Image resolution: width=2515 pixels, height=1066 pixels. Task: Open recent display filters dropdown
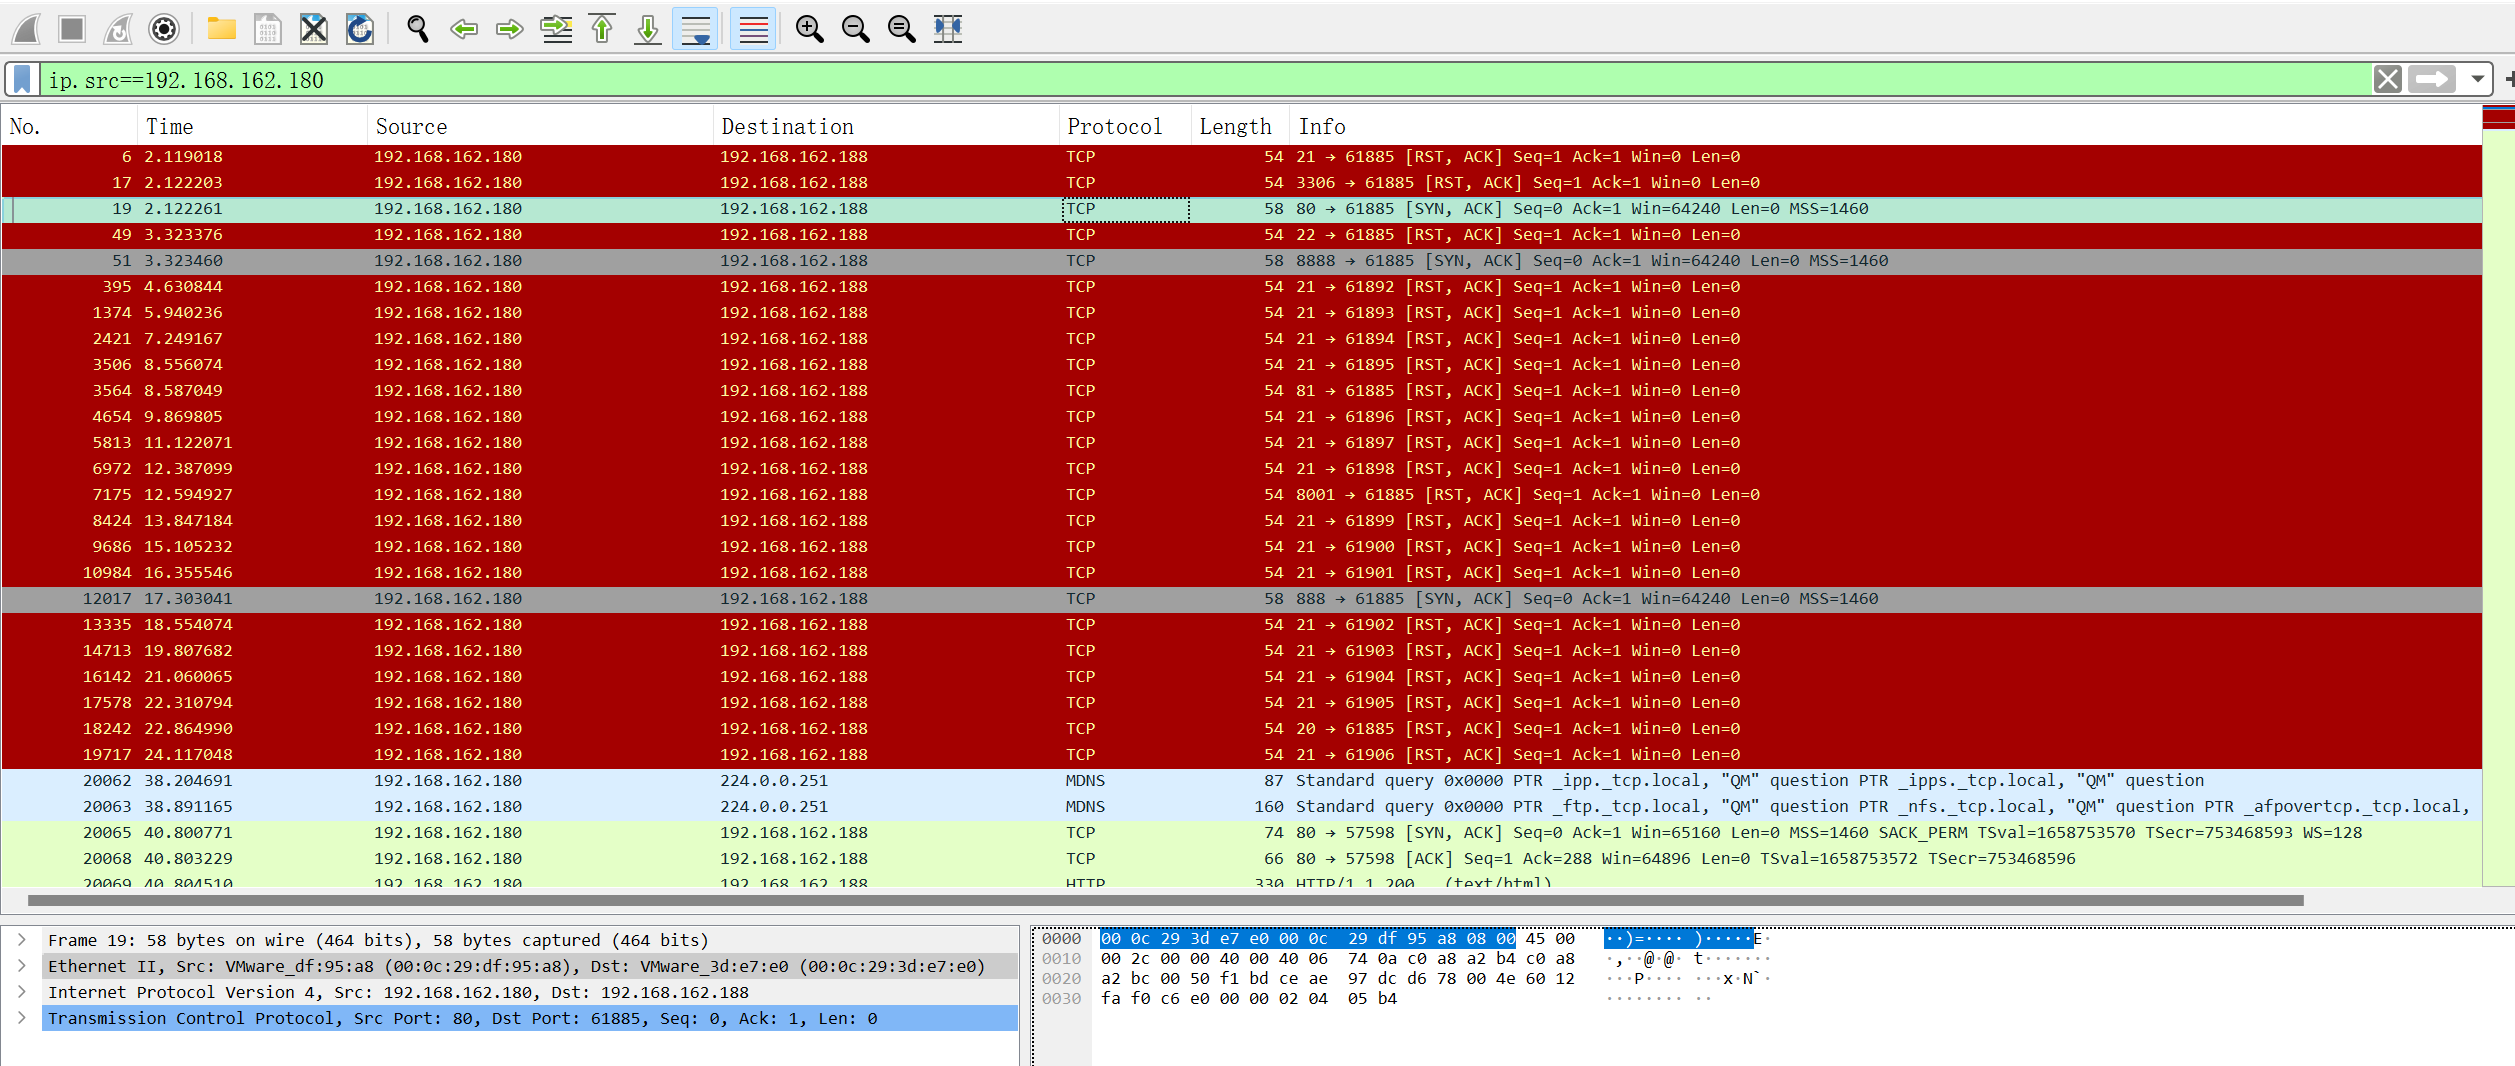[2478, 79]
